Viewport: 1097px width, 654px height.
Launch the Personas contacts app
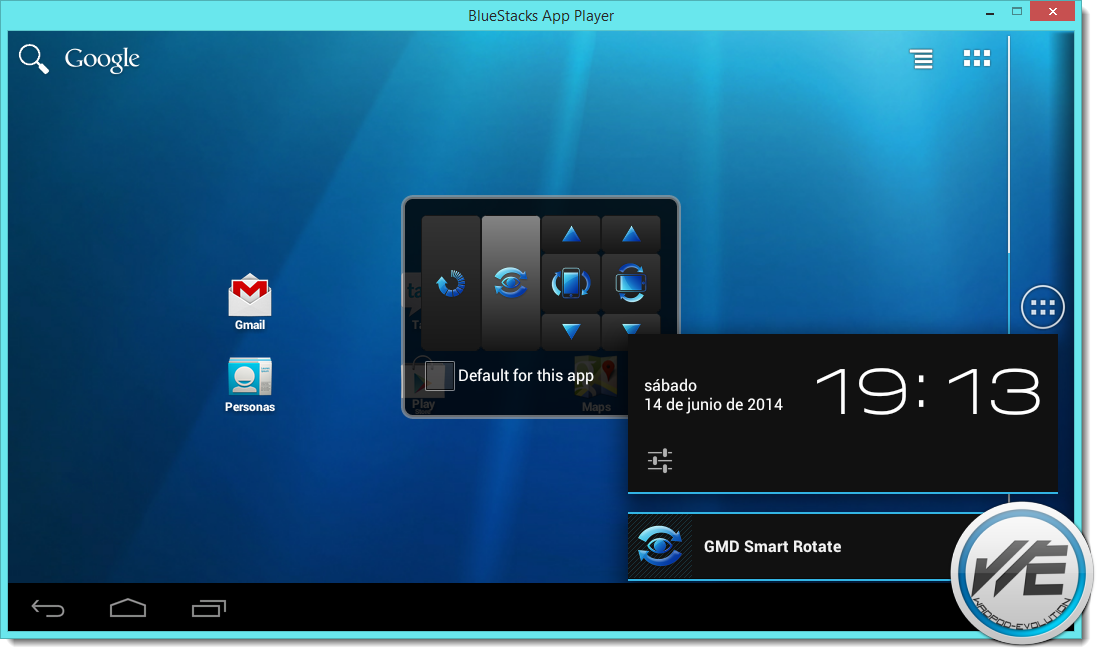[250, 385]
